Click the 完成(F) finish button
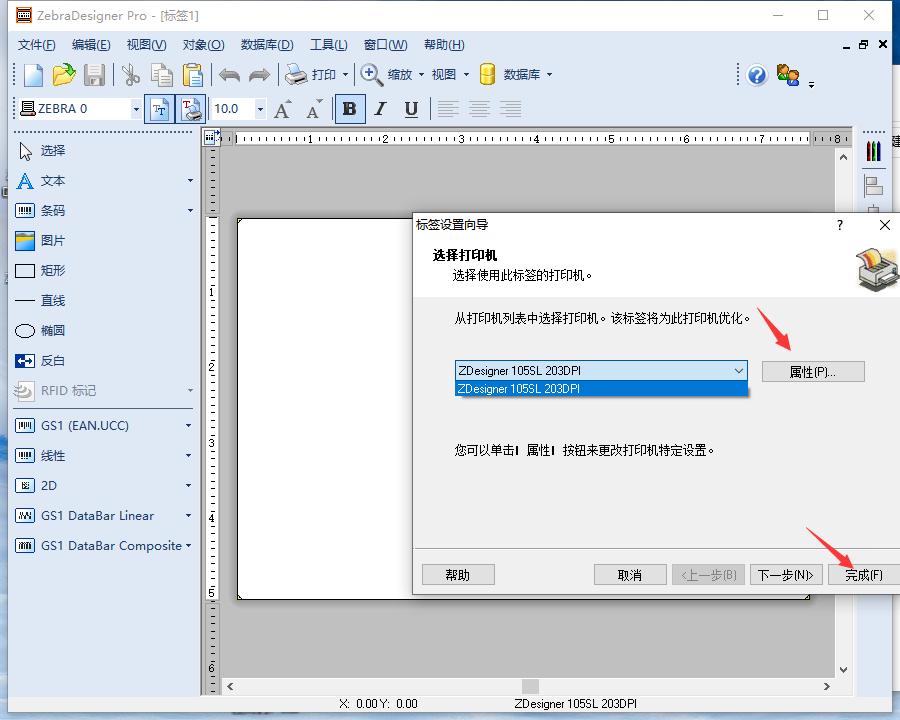This screenshot has height=720, width=900. pyautogui.click(x=863, y=575)
